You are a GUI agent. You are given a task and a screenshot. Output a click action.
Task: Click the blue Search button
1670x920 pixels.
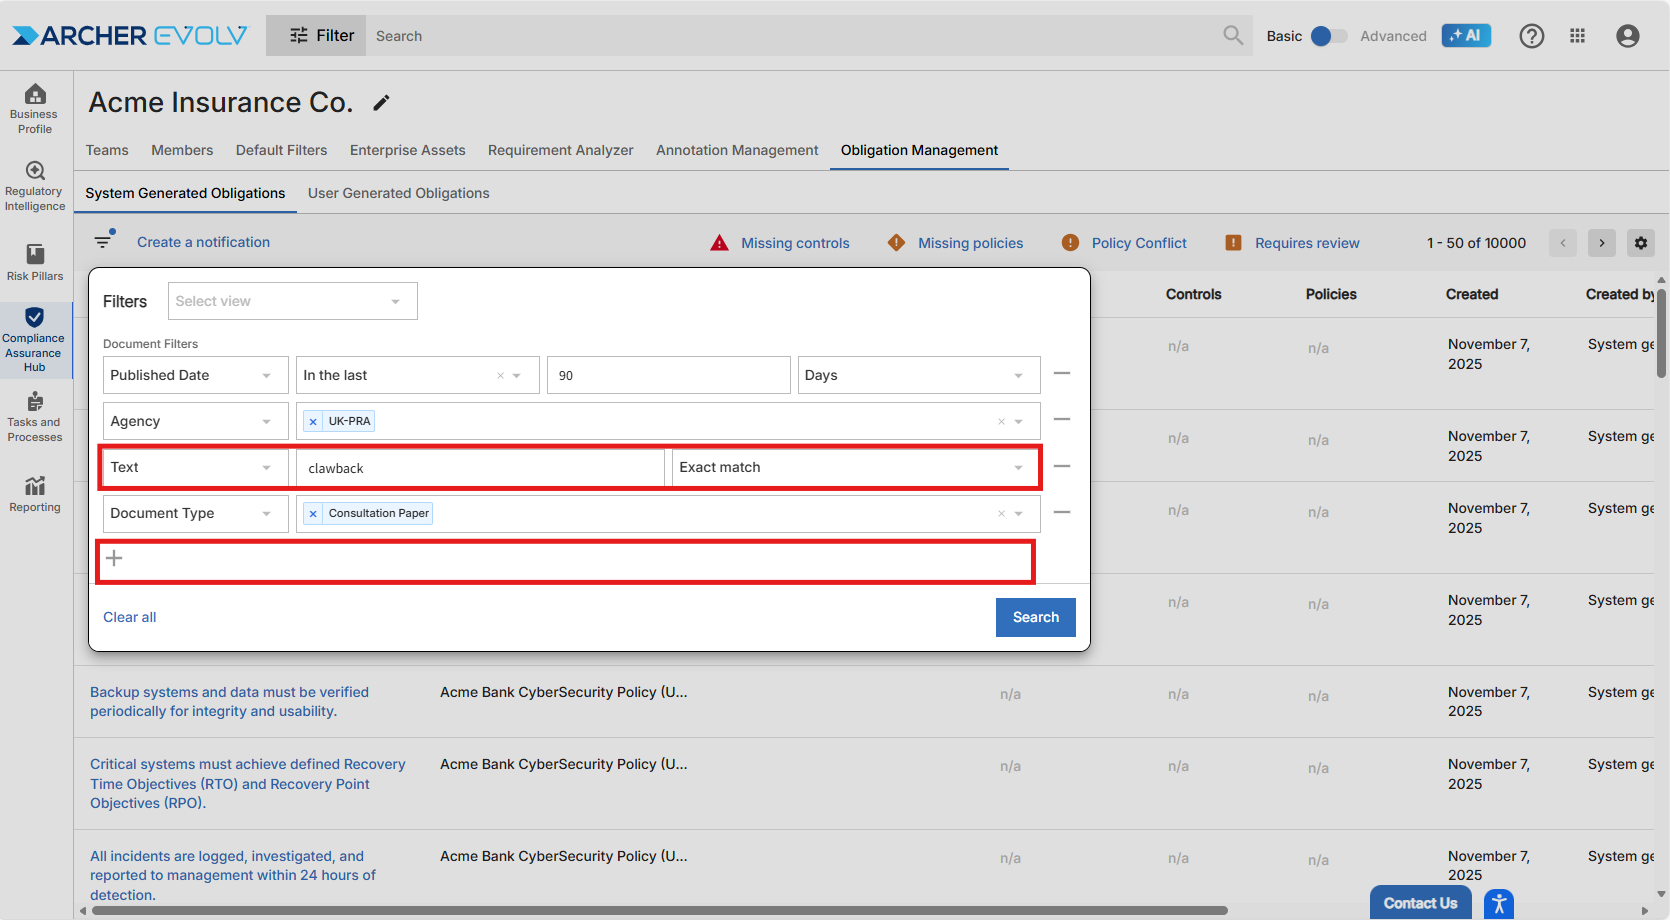coord(1035,617)
